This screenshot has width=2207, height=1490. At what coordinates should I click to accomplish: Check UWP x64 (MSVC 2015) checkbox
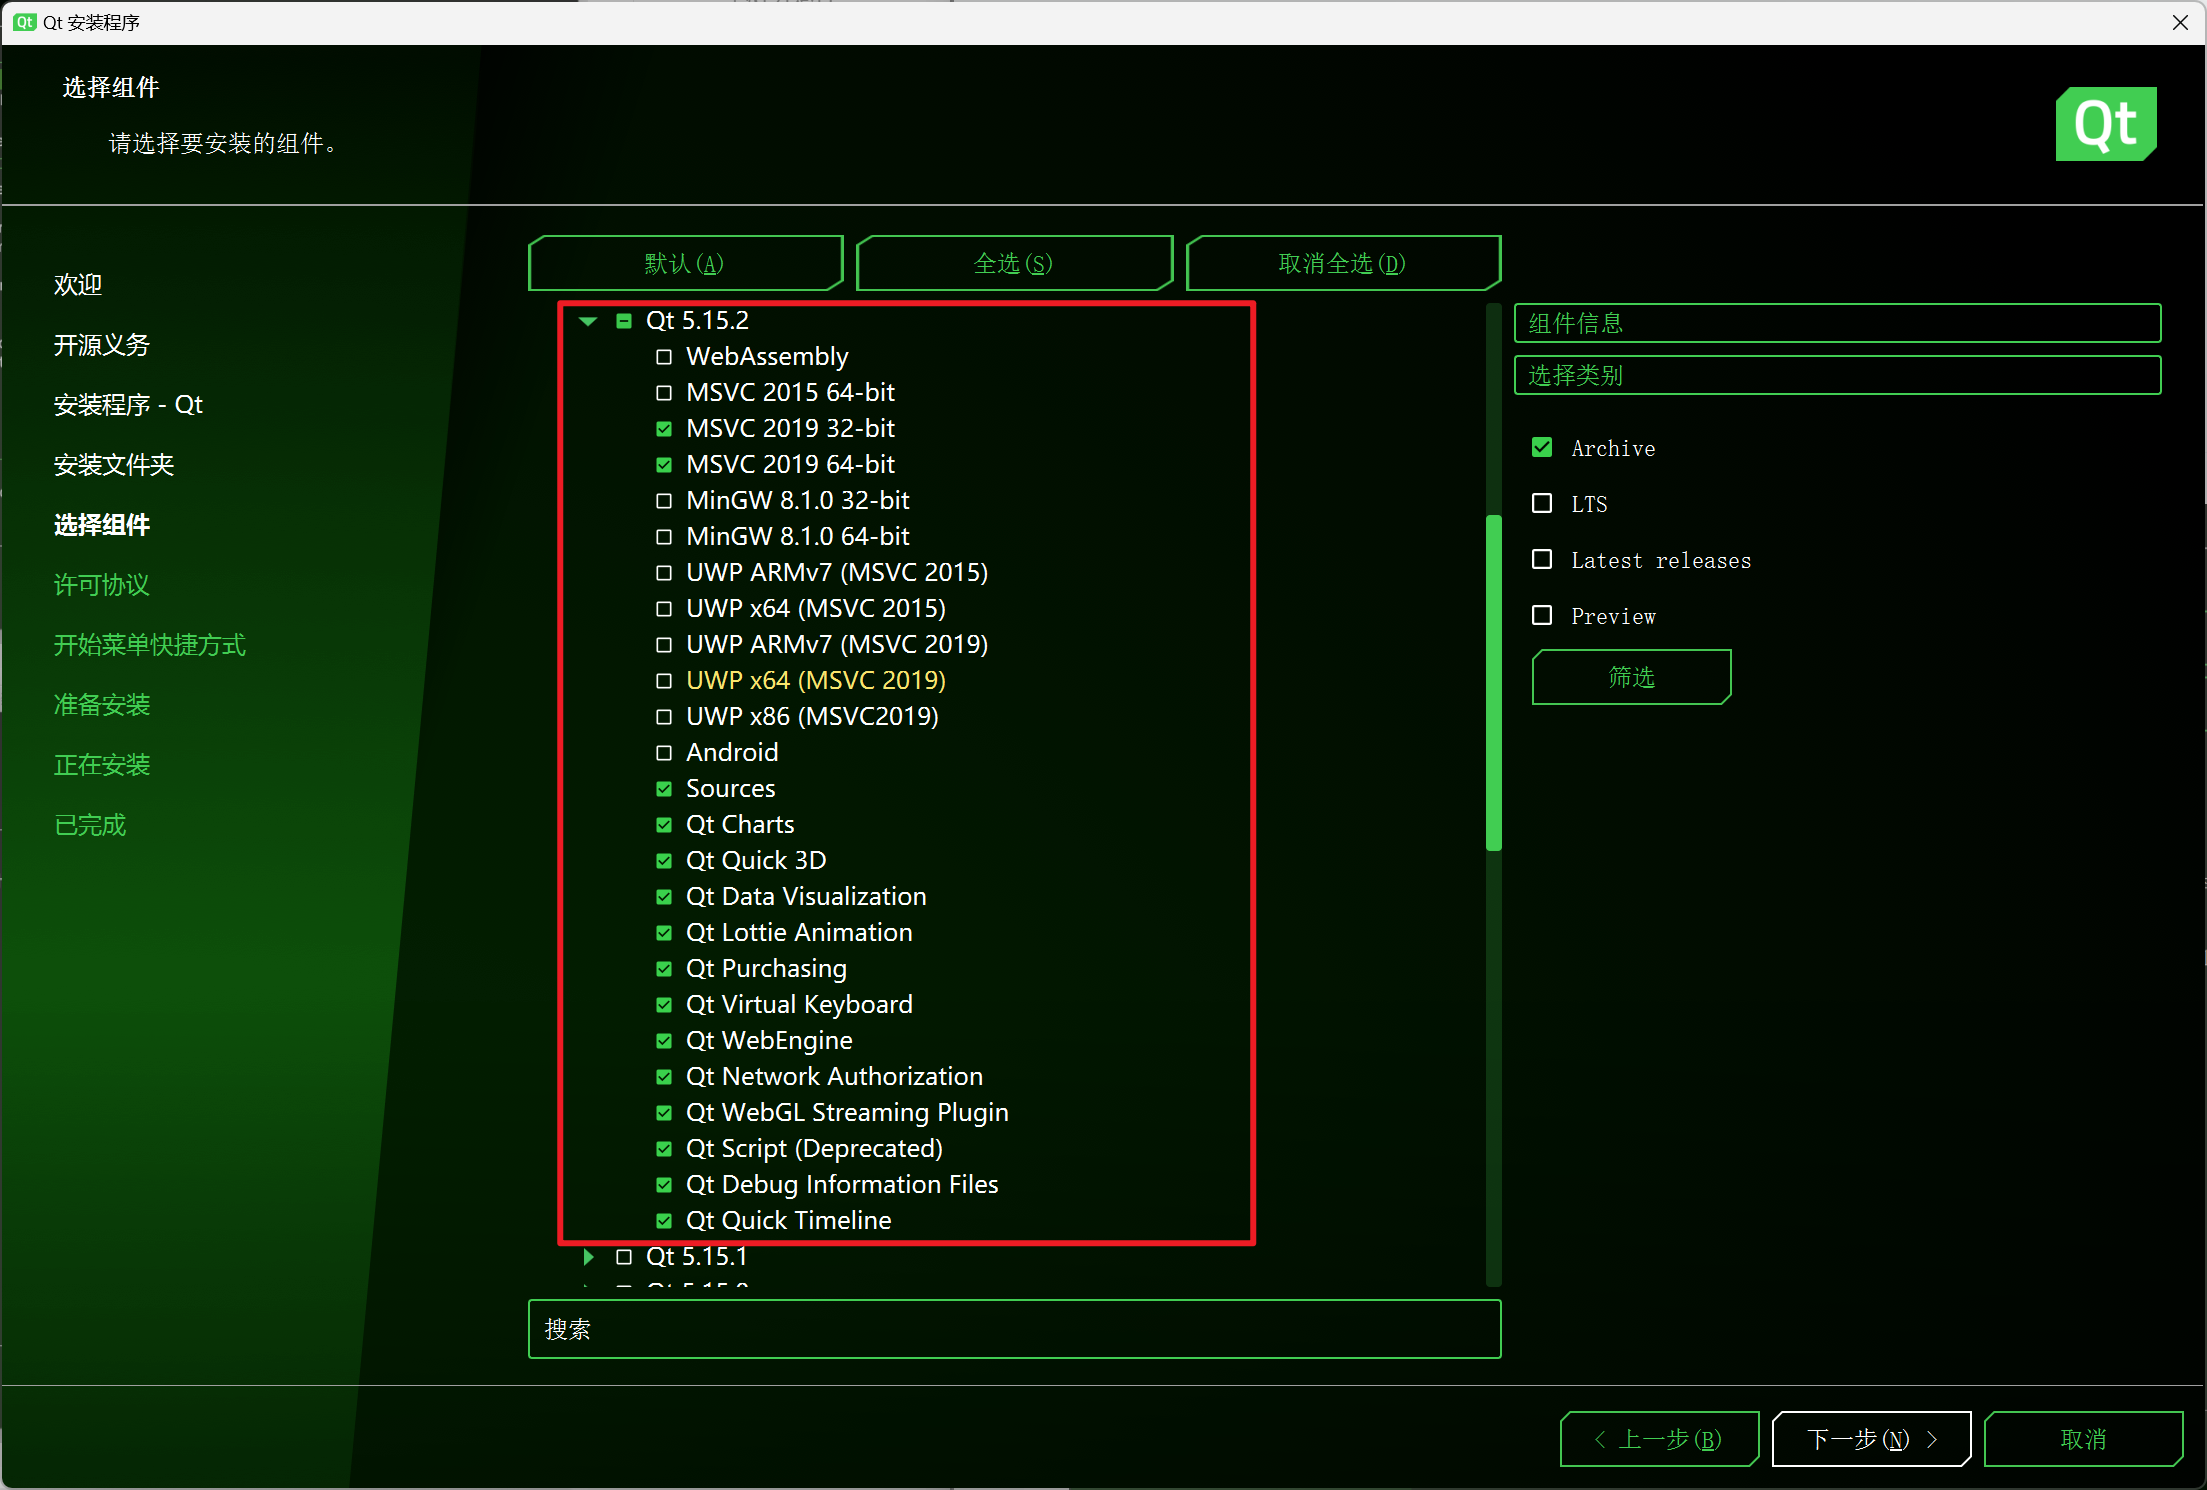click(x=664, y=609)
